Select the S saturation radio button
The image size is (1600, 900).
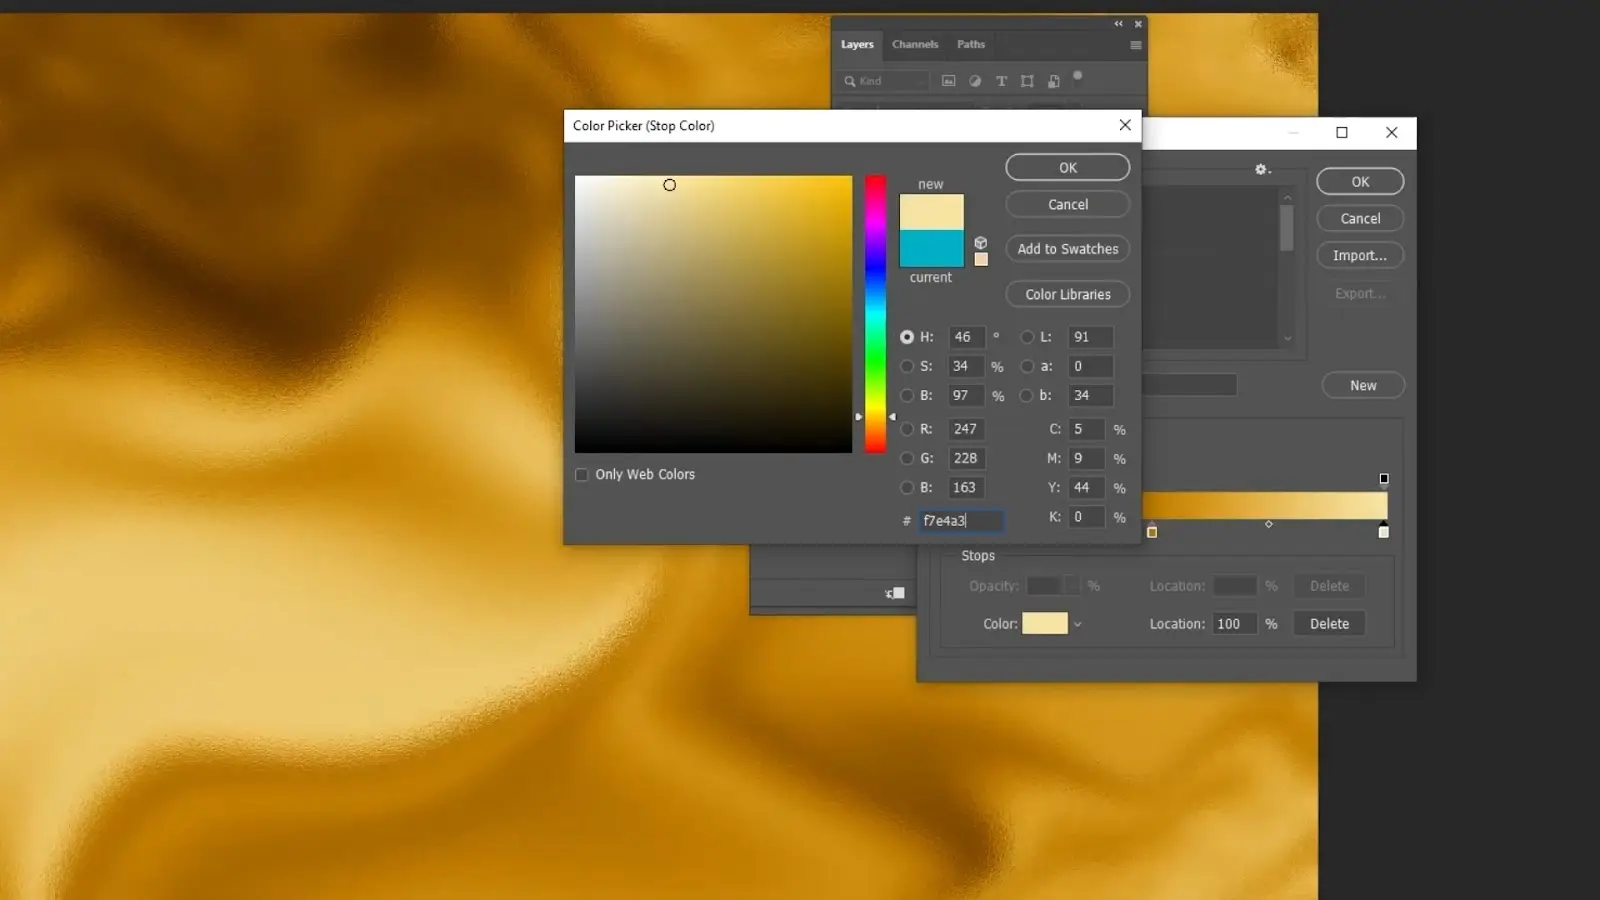[907, 366]
